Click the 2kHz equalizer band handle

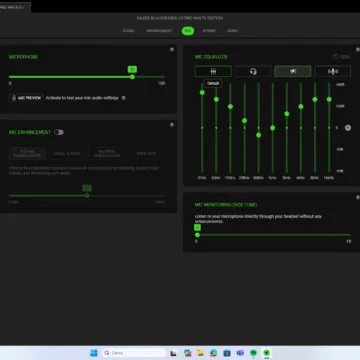pos(287,114)
